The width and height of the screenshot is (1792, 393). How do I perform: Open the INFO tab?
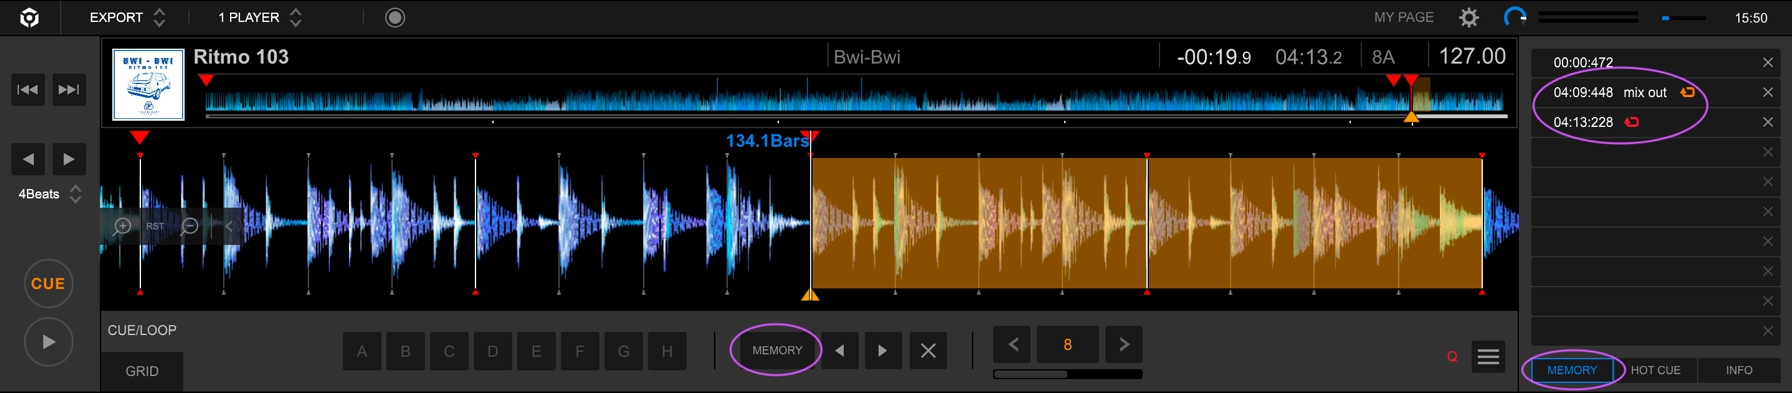[1739, 370]
